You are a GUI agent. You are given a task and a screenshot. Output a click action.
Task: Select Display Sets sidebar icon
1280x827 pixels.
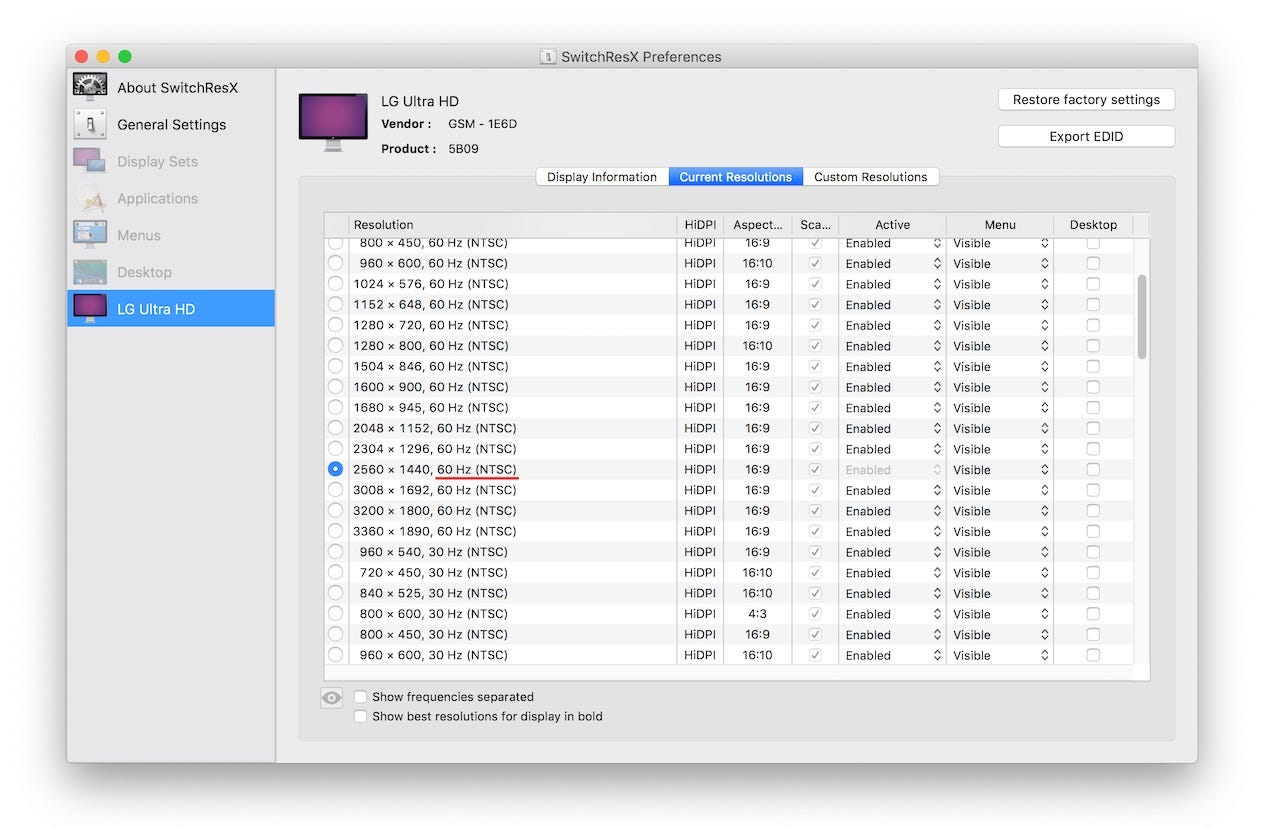pos(90,161)
